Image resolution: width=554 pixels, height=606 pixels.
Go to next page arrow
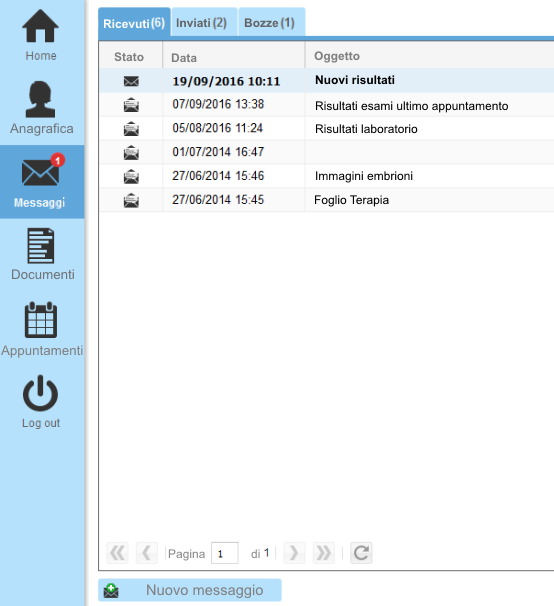pyautogui.click(x=294, y=553)
